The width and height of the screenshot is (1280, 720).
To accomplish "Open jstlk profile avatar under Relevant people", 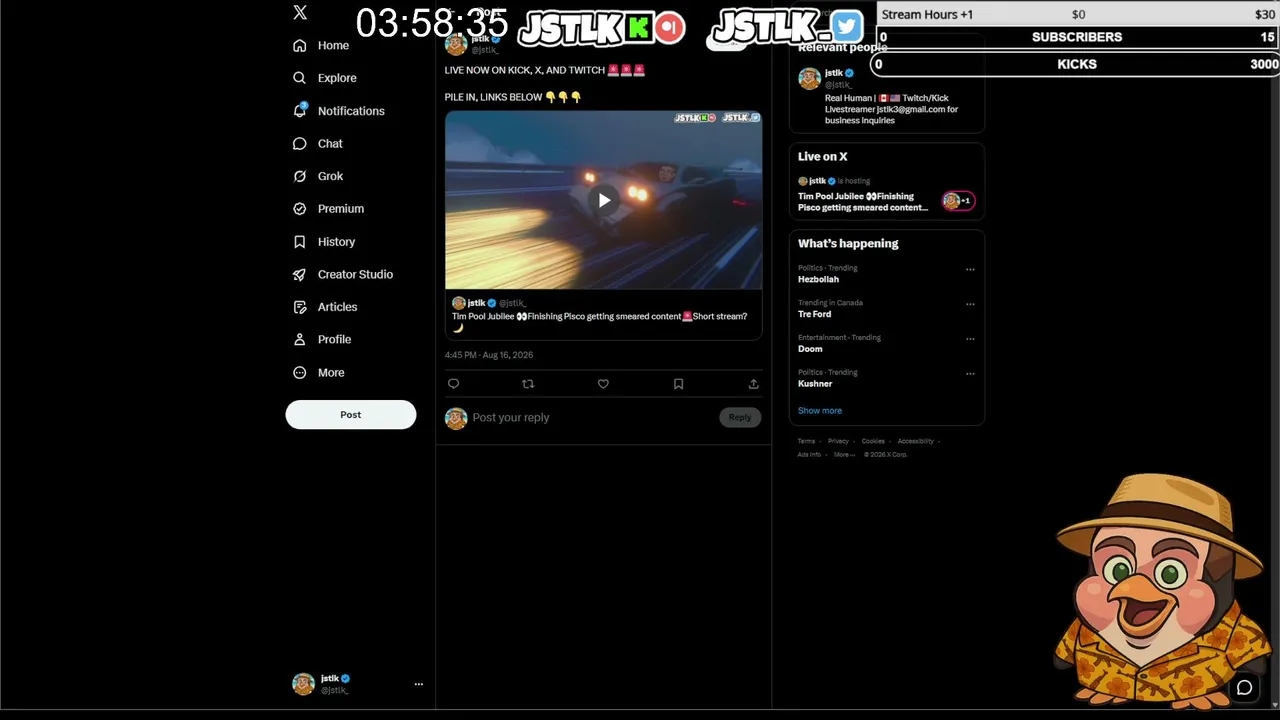I will (809, 79).
